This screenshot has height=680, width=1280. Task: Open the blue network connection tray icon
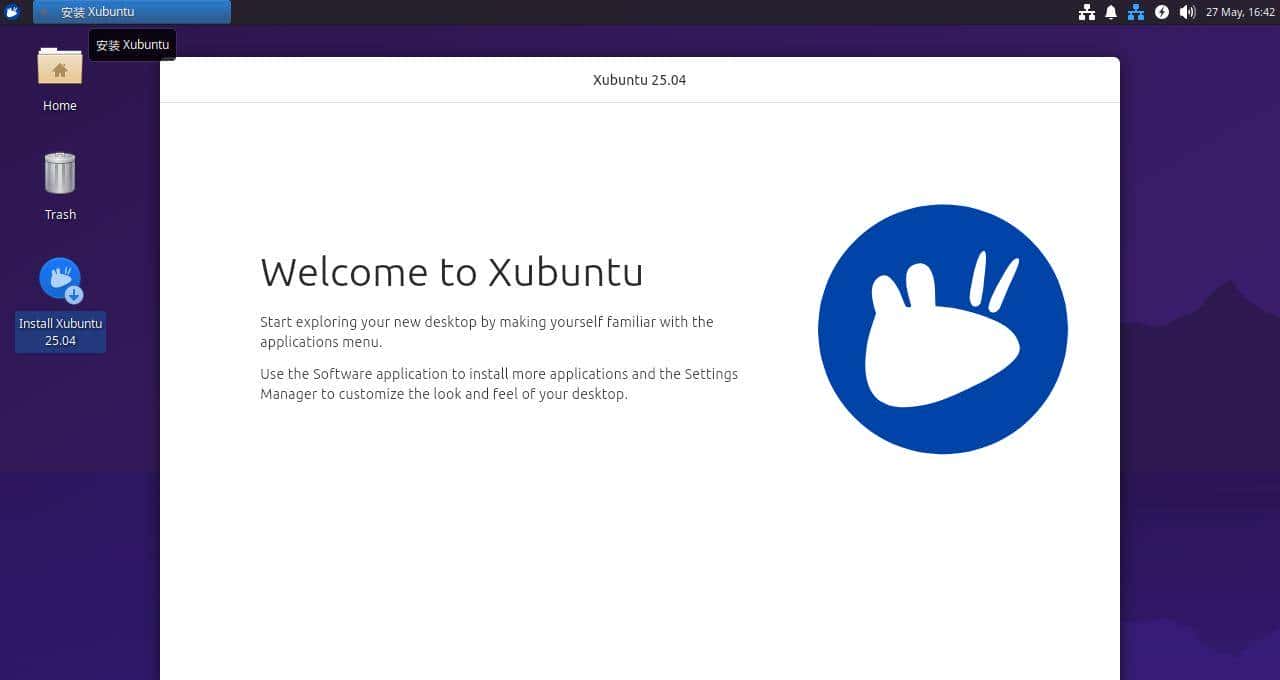[1136, 12]
